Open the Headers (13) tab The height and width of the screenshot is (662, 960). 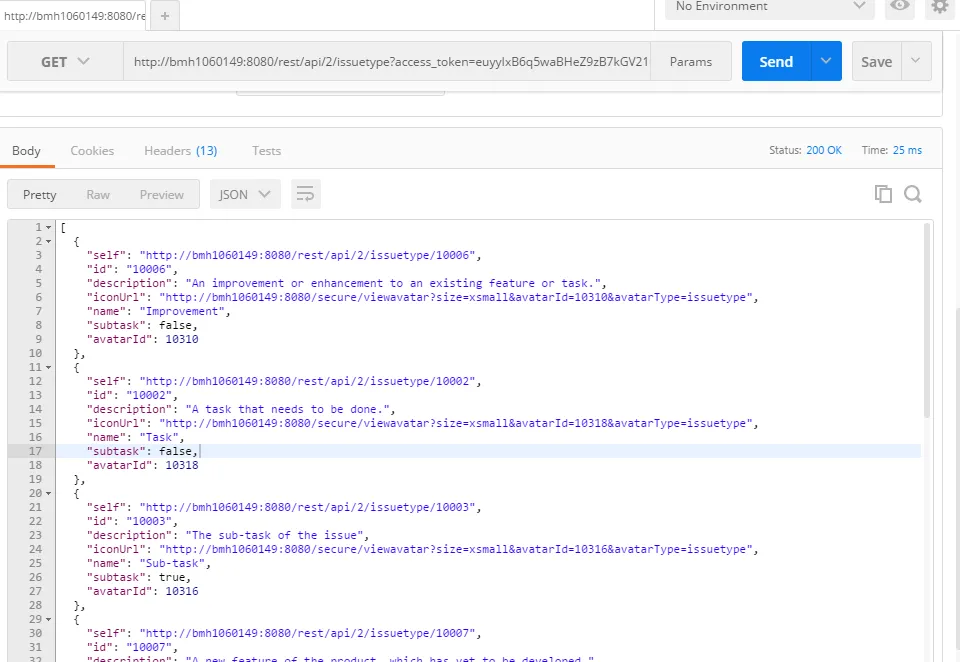(181, 151)
